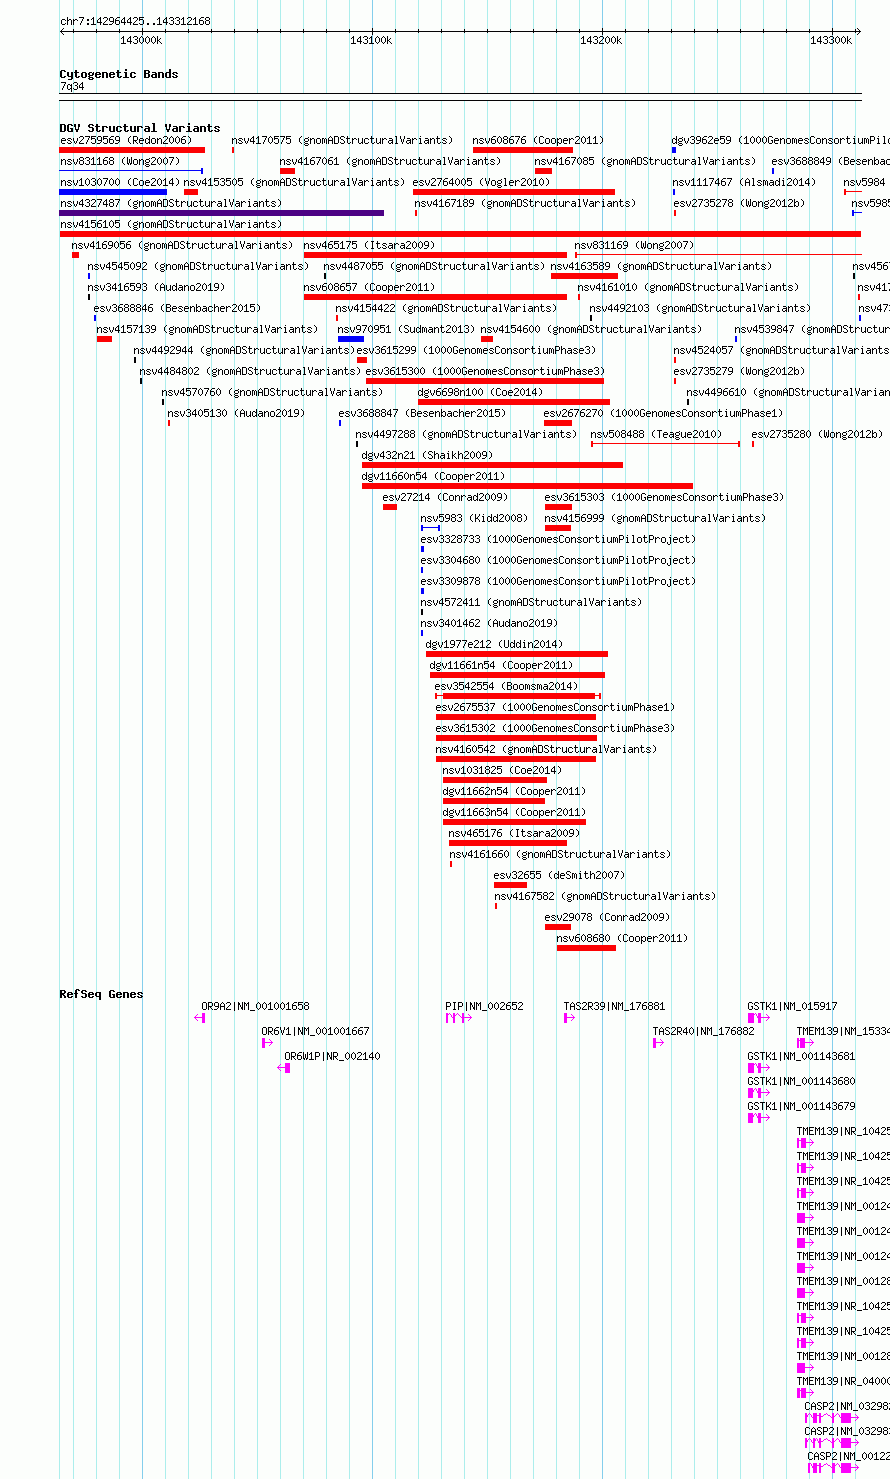Click variant esv2759569 (Redon2006)
This screenshot has width=890, height=1479.
[x=125, y=141]
